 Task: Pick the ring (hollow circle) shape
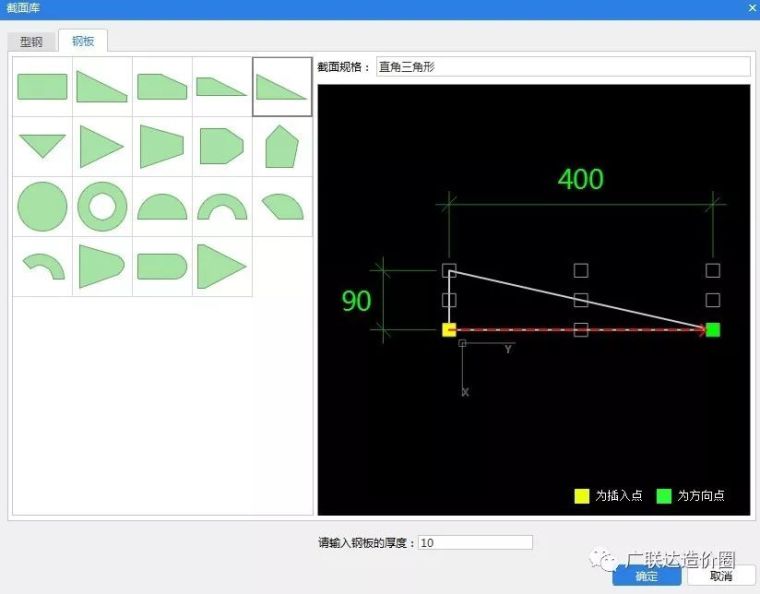coord(102,207)
